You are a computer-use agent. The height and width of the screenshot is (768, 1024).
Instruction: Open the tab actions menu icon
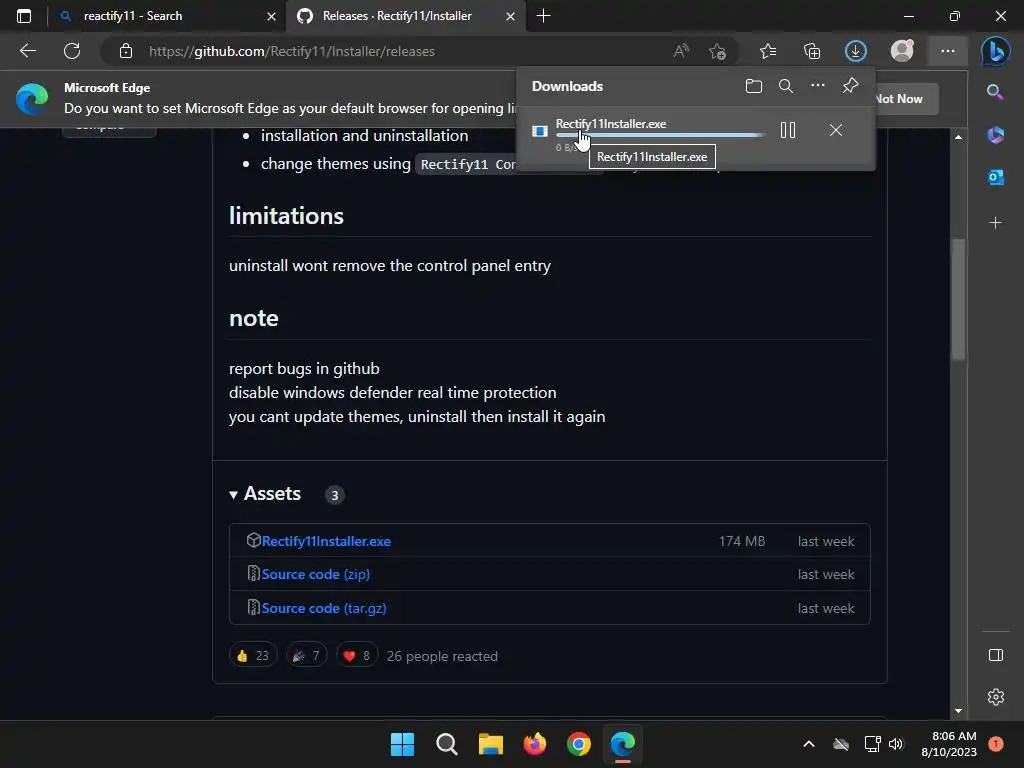pyautogui.click(x=24, y=16)
